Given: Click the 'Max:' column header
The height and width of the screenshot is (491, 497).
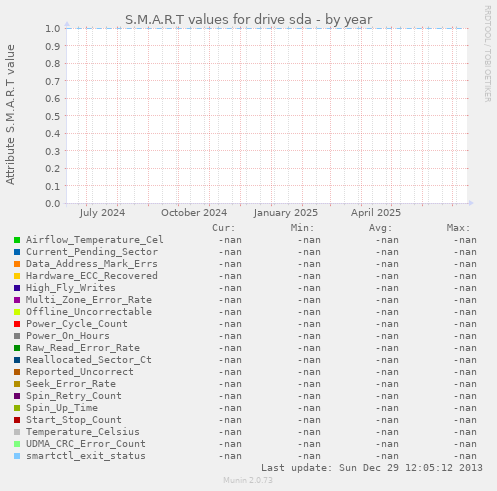Looking at the screenshot, I should [458, 228].
